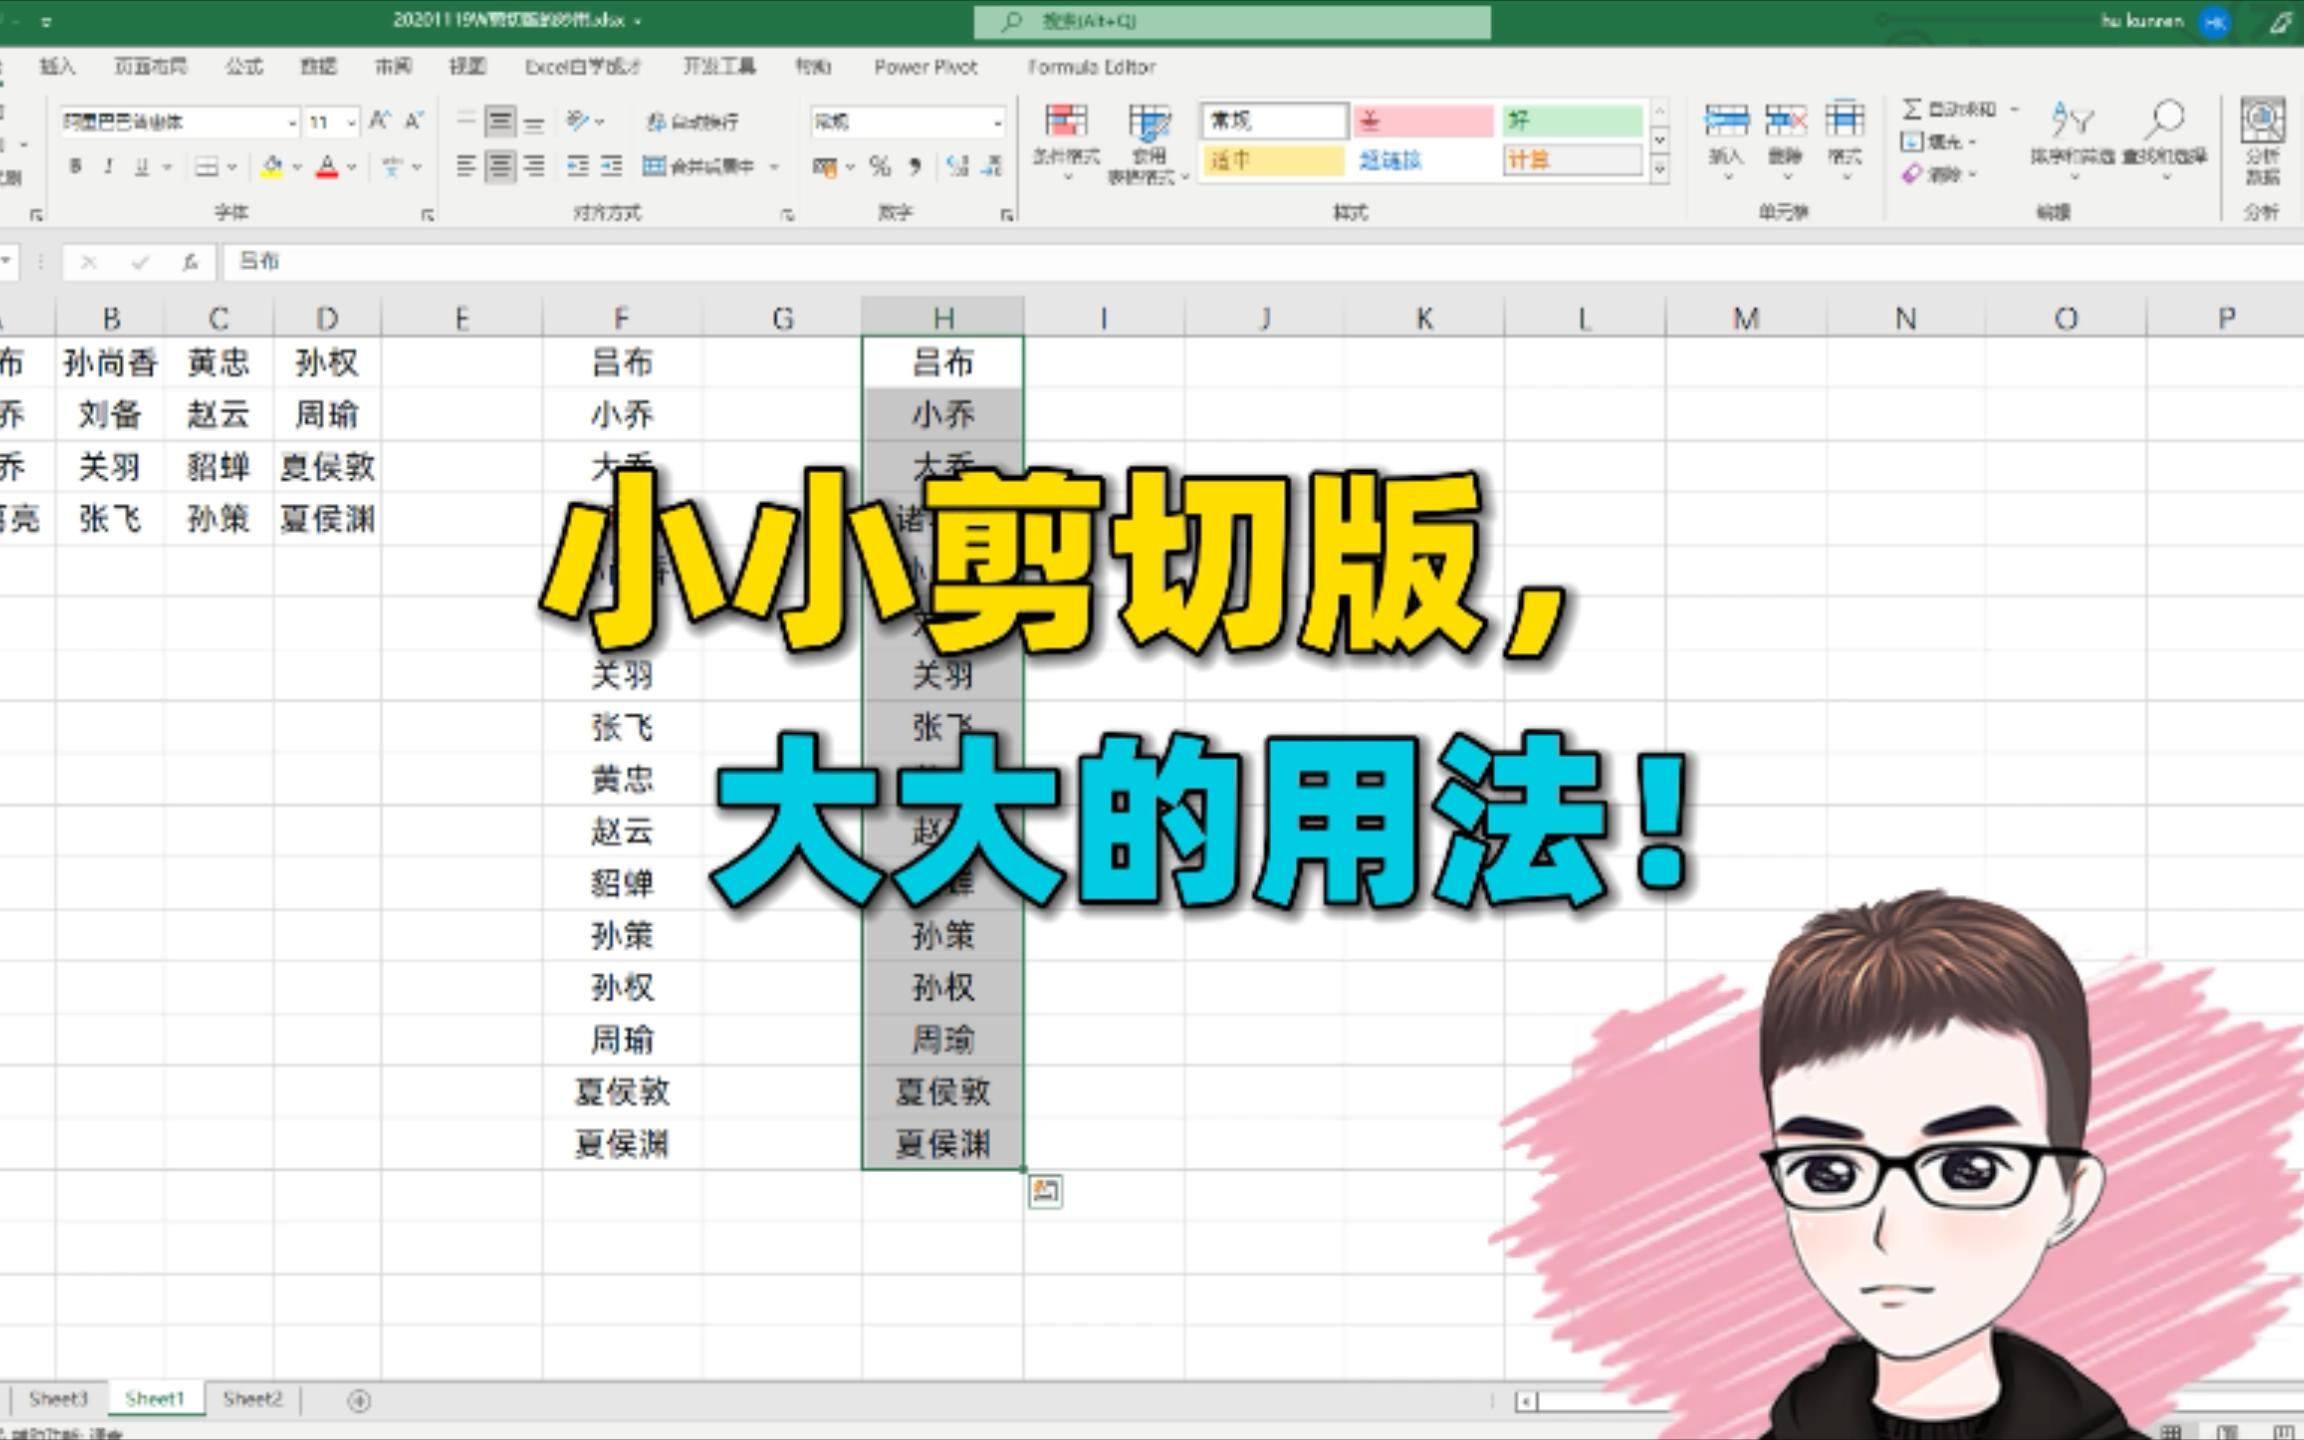The image size is (2304, 1440).
Task: Select the Bold formatting icon
Action: pos(78,166)
